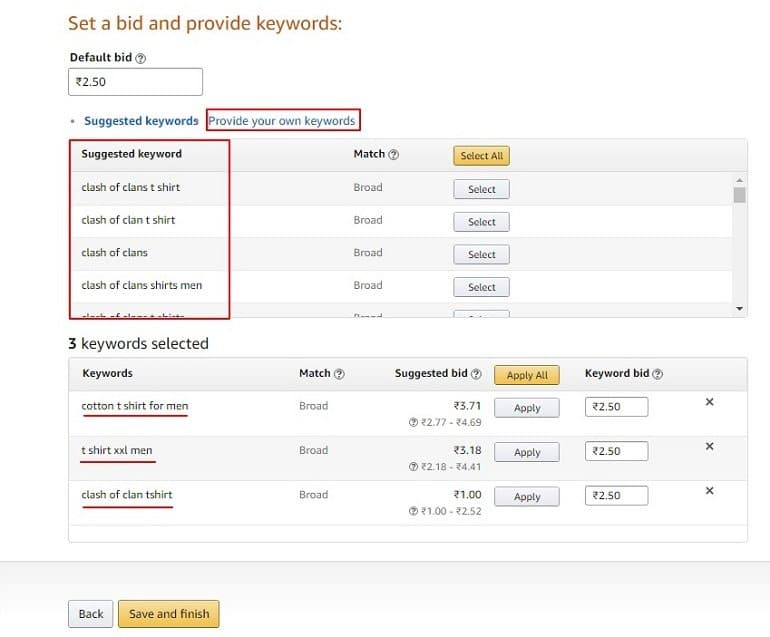Click the 'clash of clan tshirt' keyword text
770x637 pixels.
tap(127, 495)
